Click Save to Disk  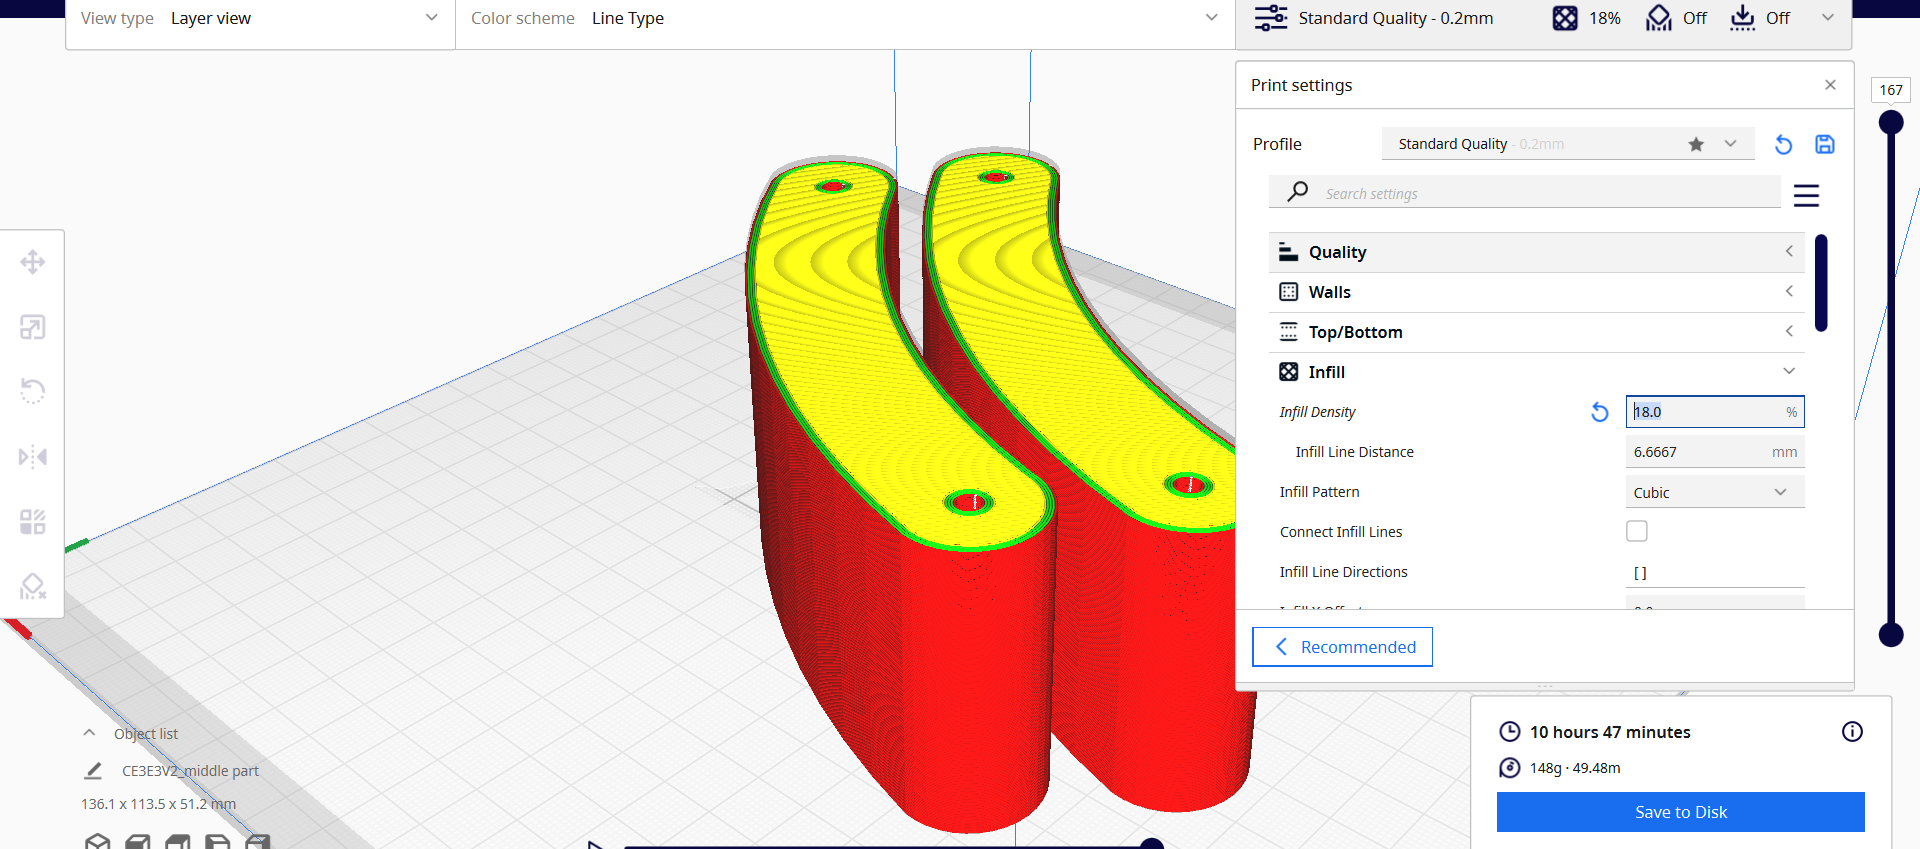coord(1680,812)
